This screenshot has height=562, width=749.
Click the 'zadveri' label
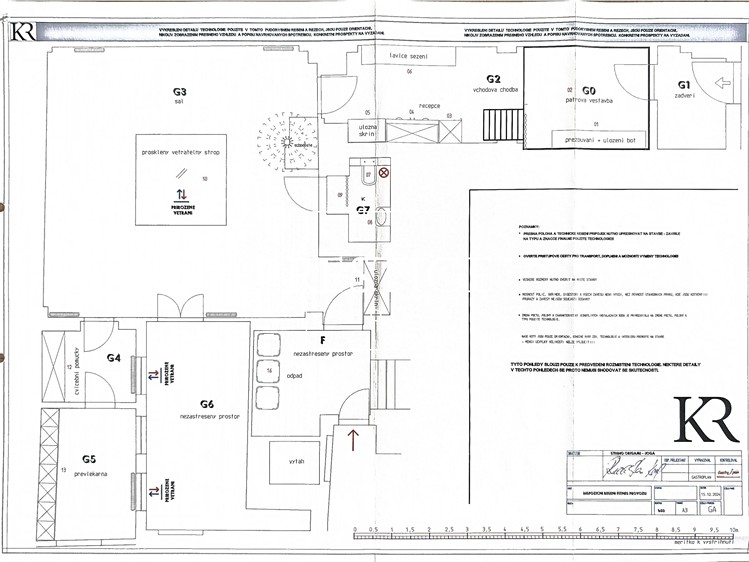click(685, 95)
